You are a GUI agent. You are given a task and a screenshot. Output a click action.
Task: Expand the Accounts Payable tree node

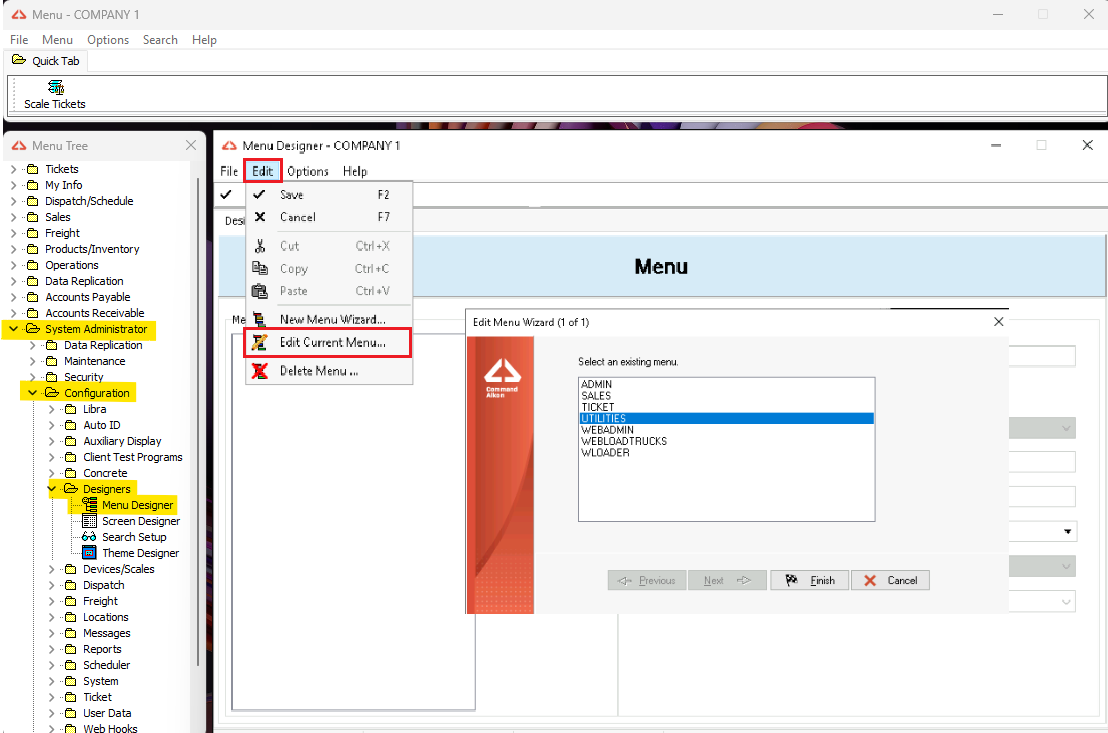click(13, 297)
